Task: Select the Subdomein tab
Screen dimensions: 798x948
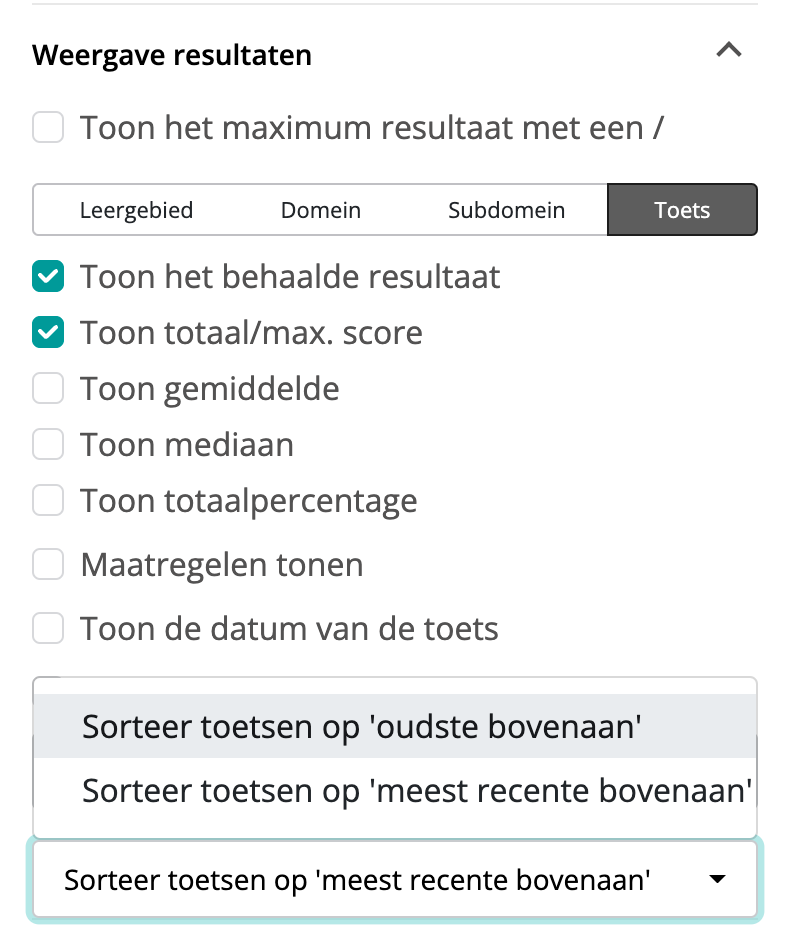Action: pos(506,210)
